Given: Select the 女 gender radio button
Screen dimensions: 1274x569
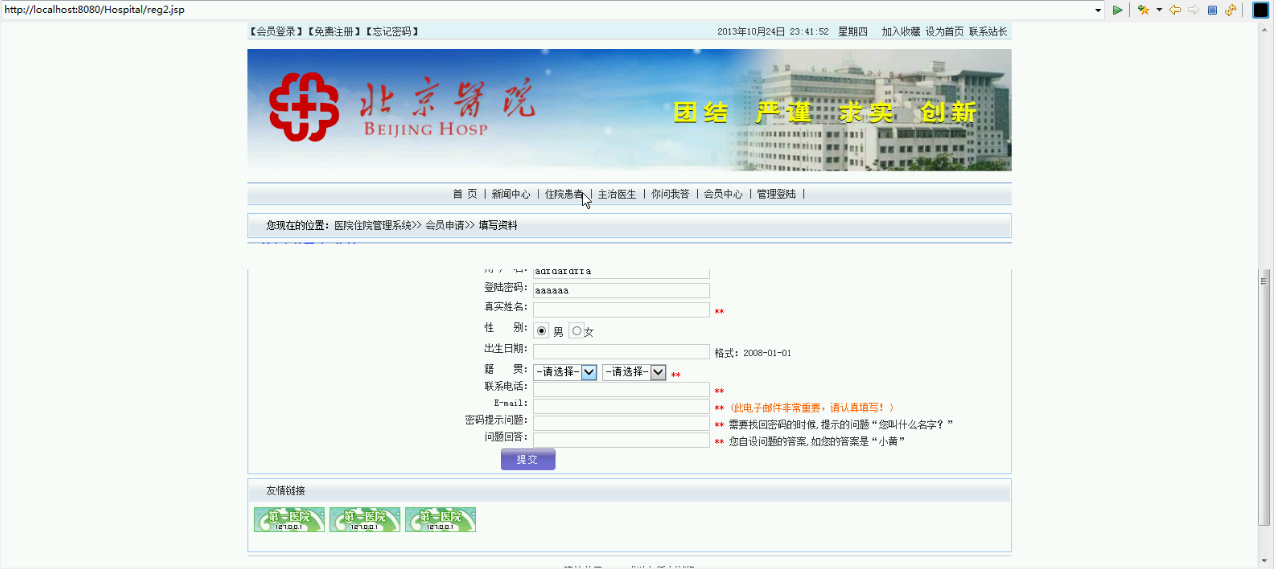Looking at the screenshot, I should 577,331.
